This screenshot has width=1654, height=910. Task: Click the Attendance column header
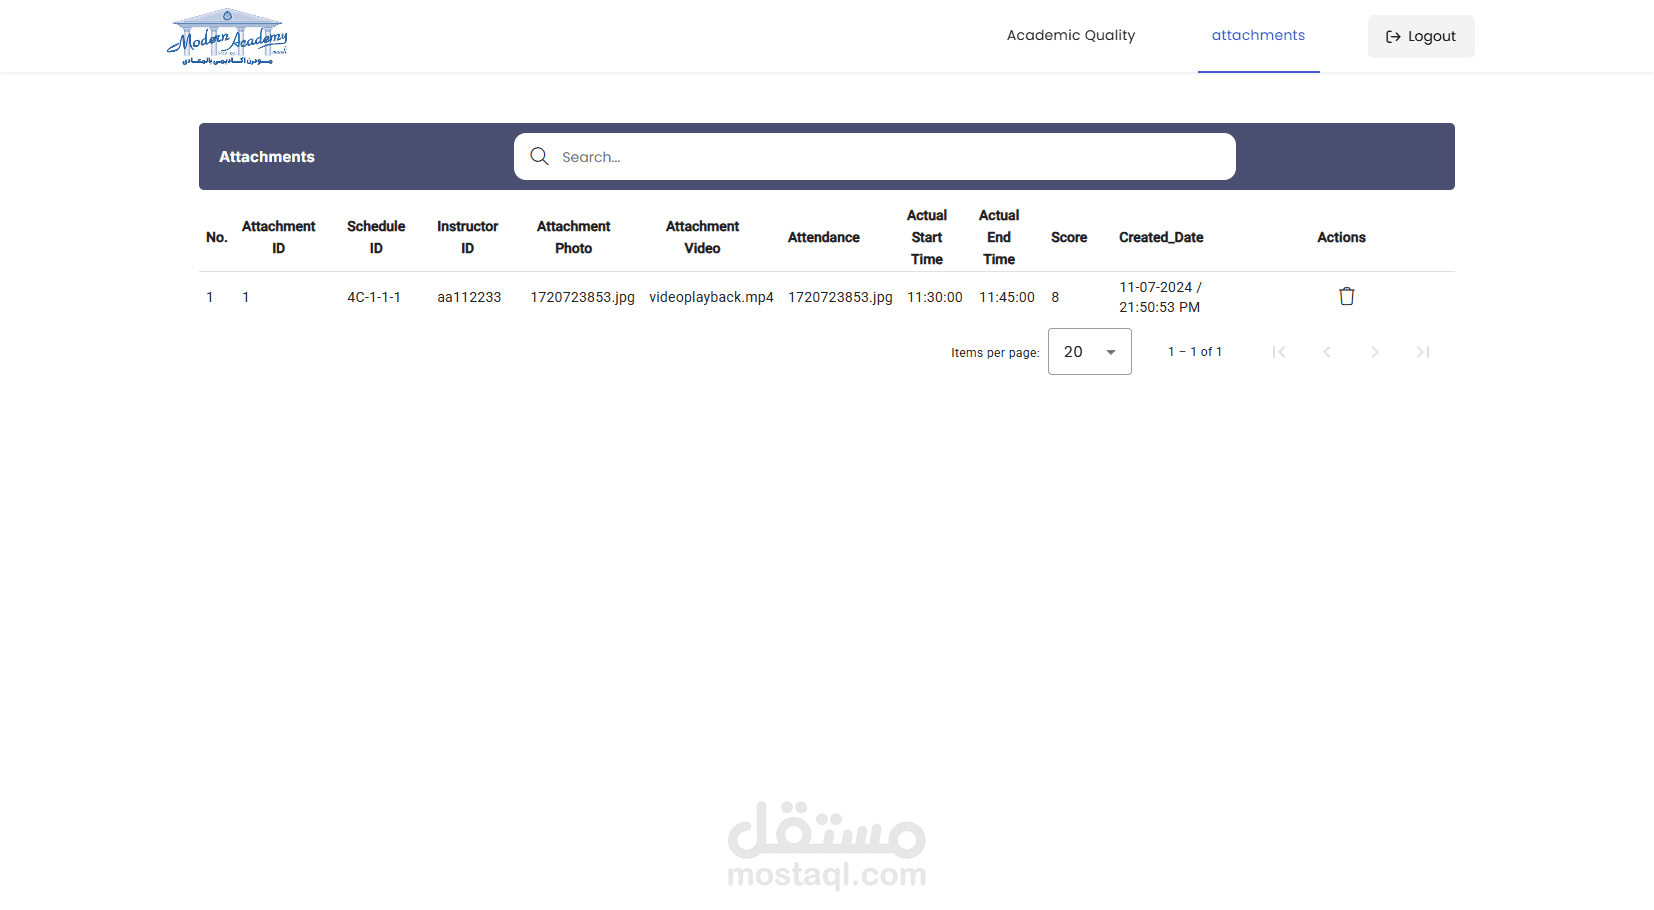tap(824, 237)
